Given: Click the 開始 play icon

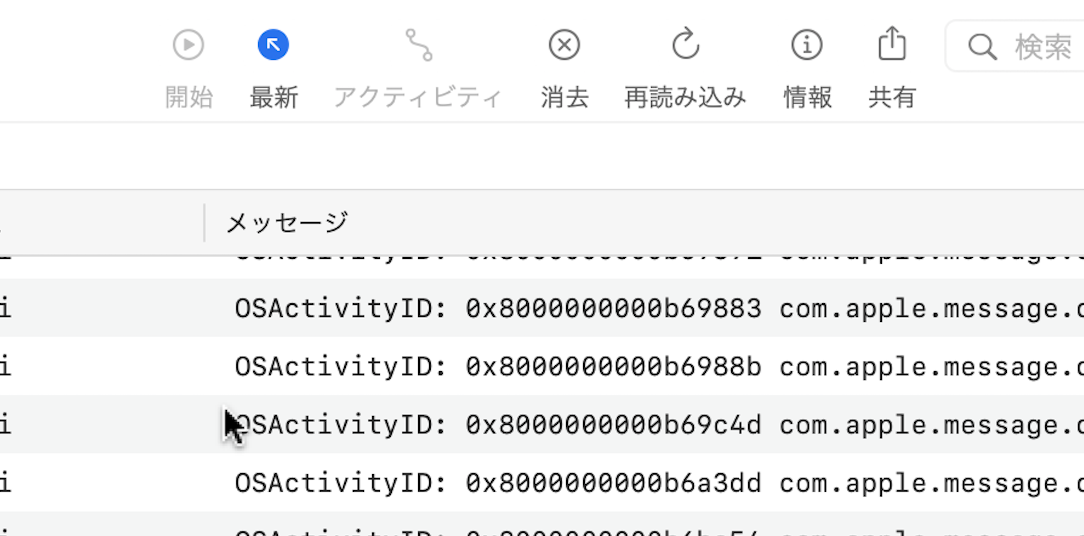Looking at the screenshot, I should [x=188, y=45].
